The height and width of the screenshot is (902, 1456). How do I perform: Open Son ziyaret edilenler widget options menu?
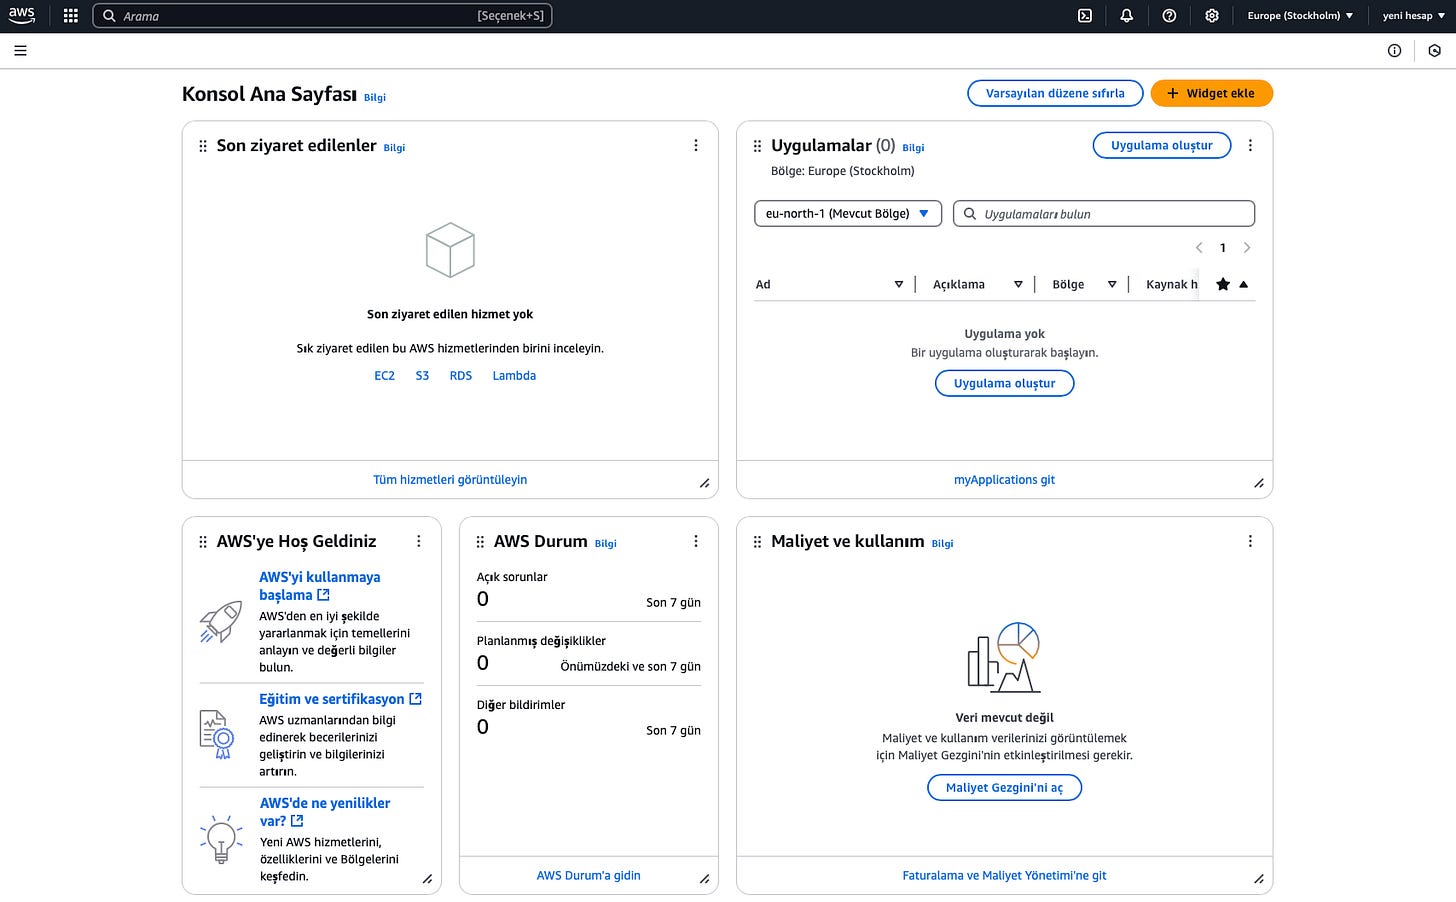[x=696, y=145]
